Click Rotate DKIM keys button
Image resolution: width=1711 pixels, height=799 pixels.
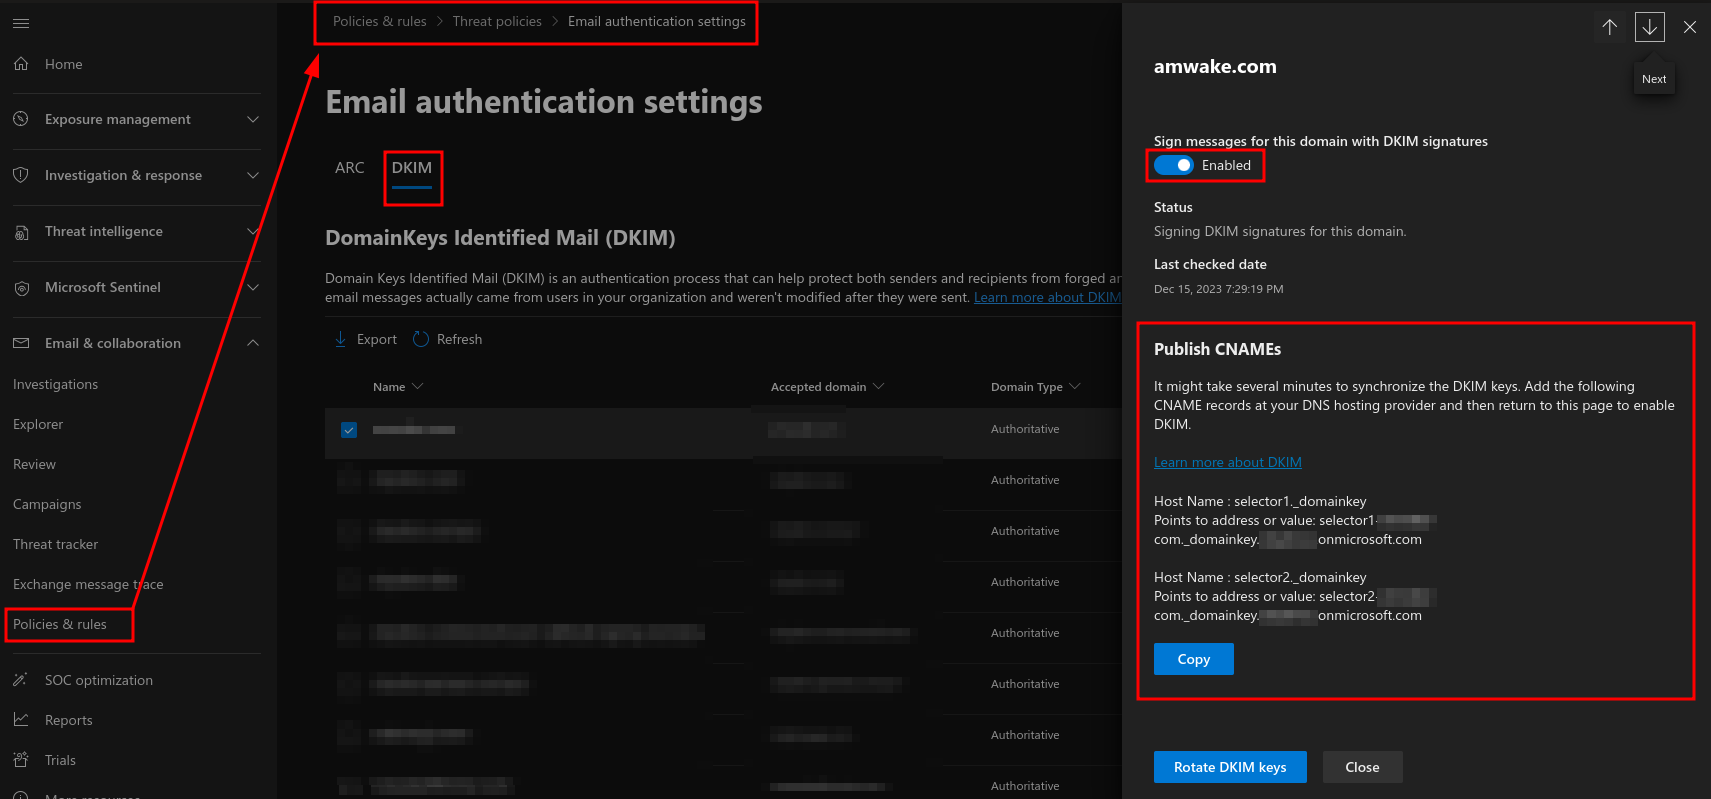(1230, 767)
